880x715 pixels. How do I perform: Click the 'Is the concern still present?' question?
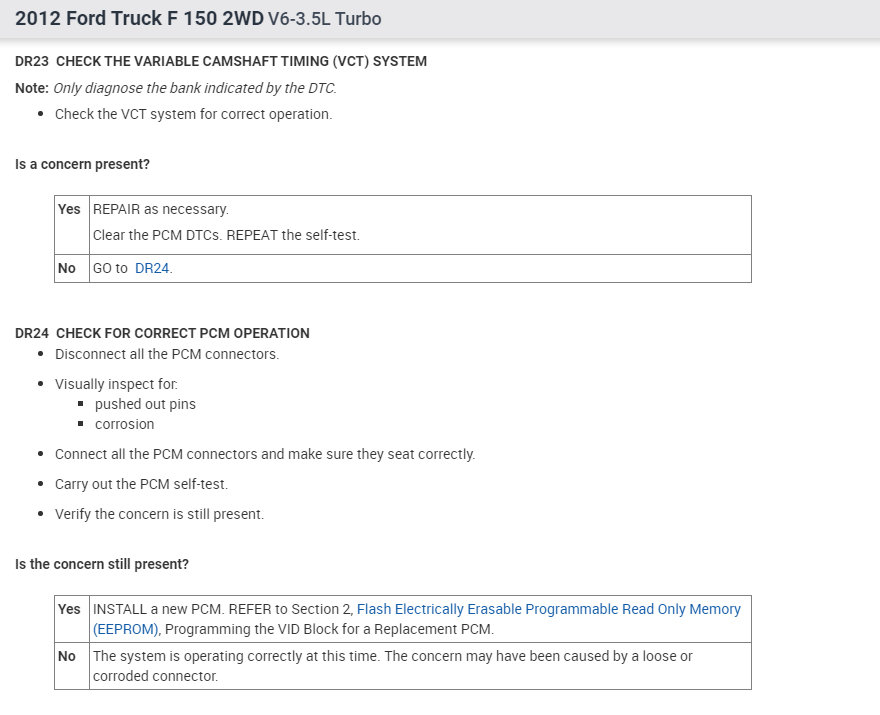click(102, 564)
